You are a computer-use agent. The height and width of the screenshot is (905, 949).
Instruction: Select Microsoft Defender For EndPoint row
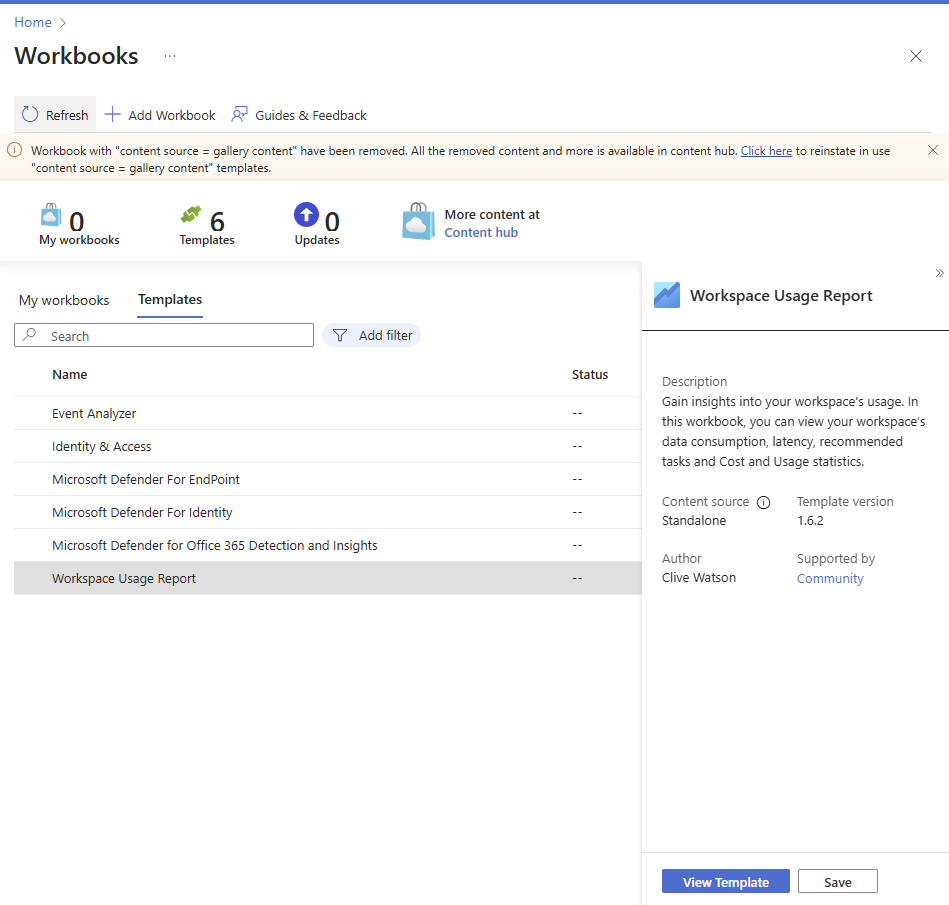327,479
